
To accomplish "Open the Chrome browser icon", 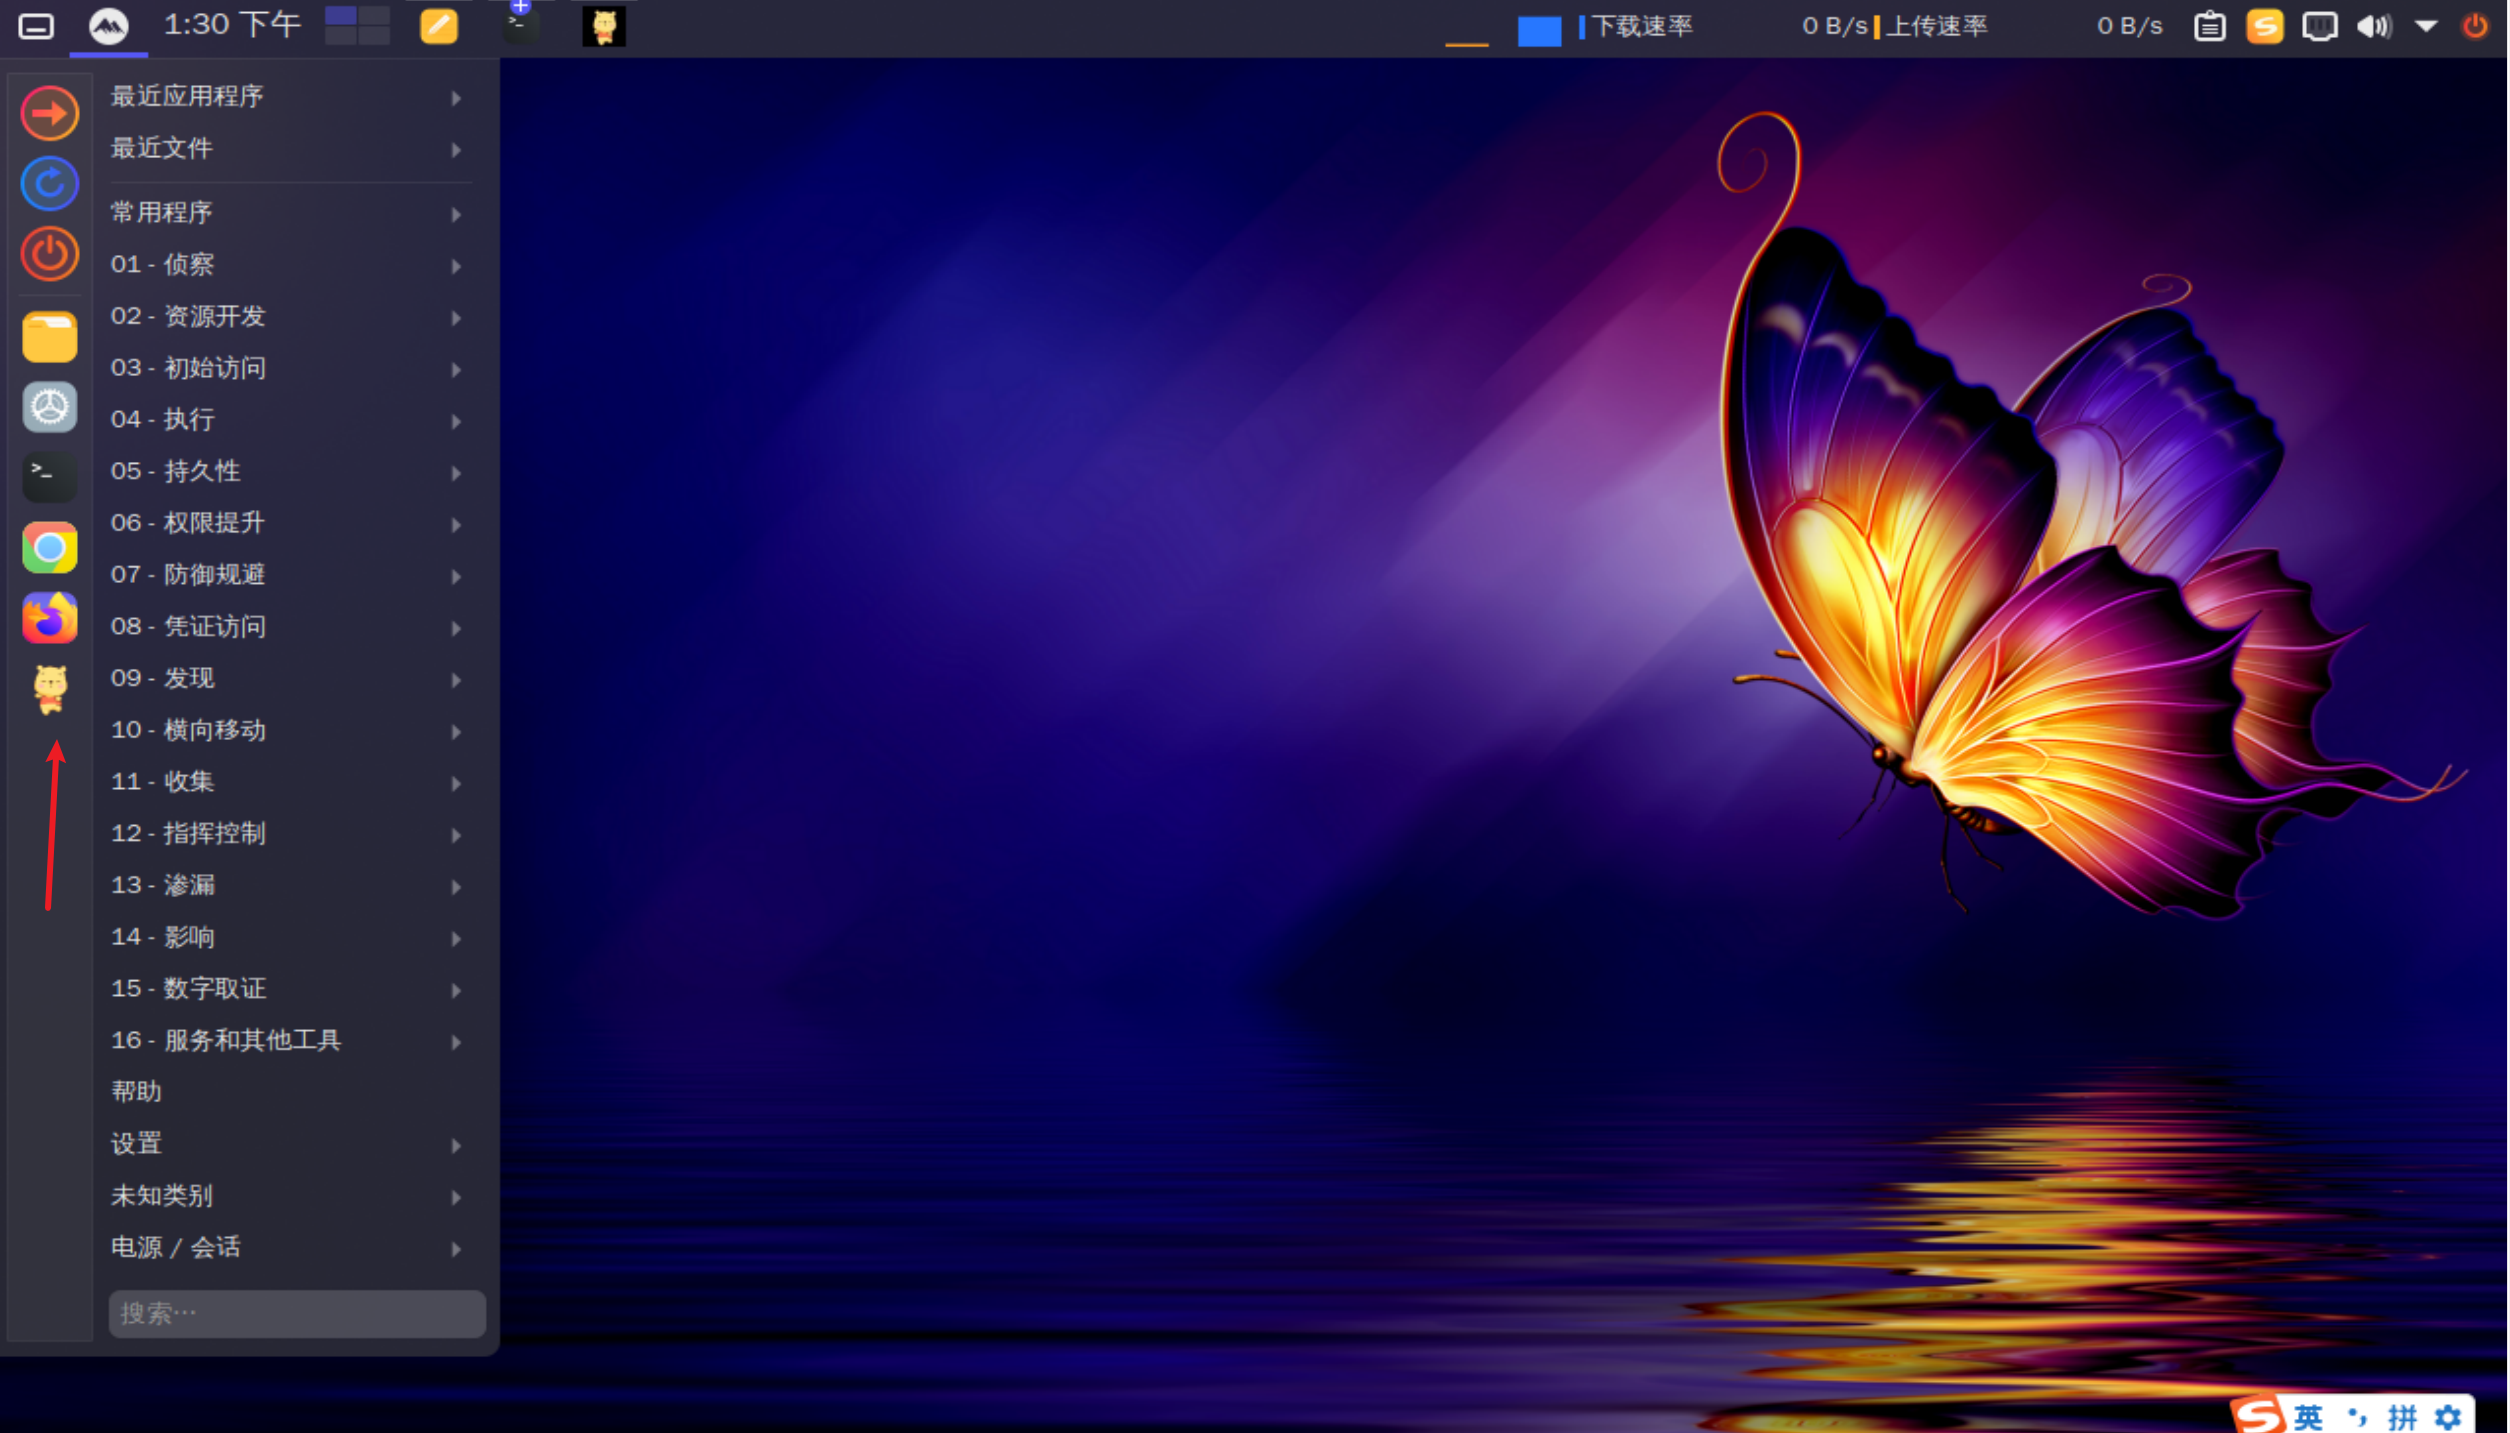I will [49, 547].
